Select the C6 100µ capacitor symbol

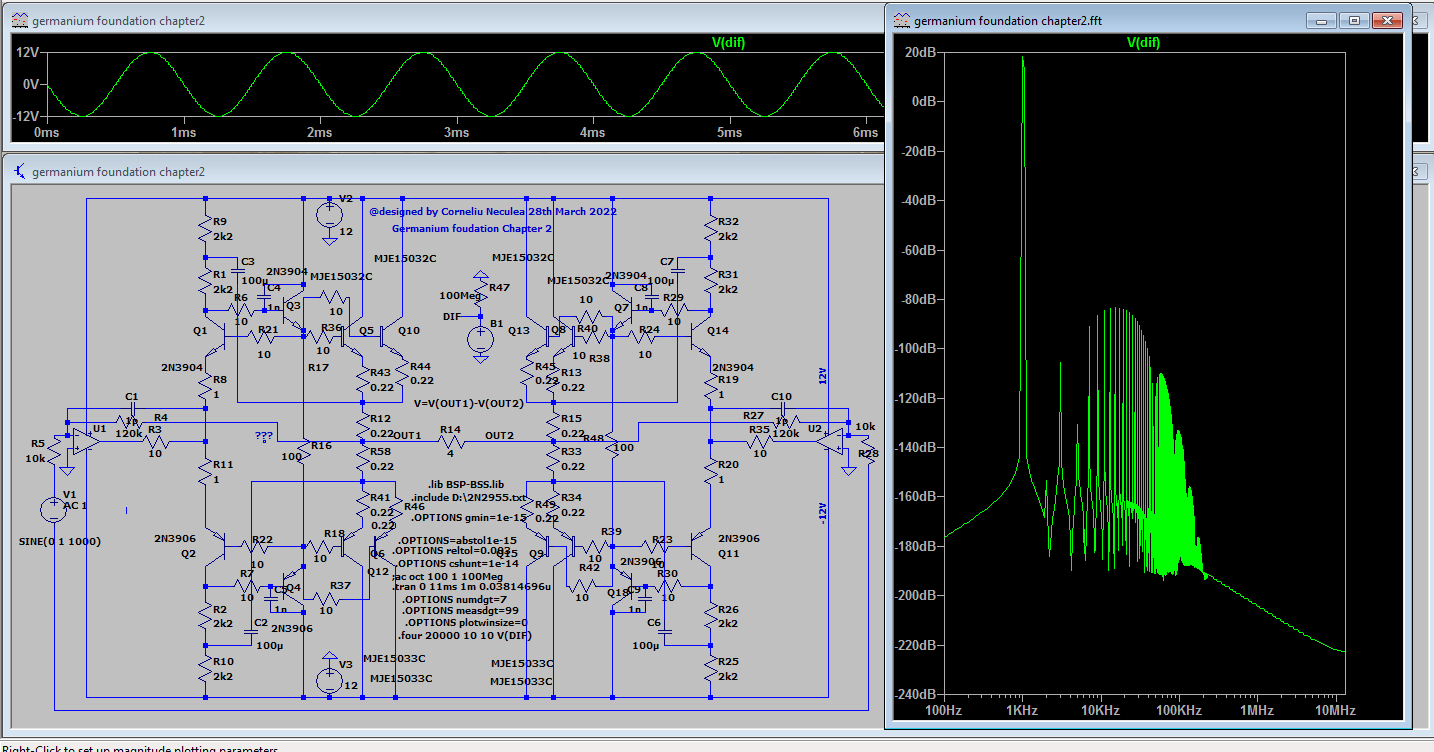coord(667,632)
